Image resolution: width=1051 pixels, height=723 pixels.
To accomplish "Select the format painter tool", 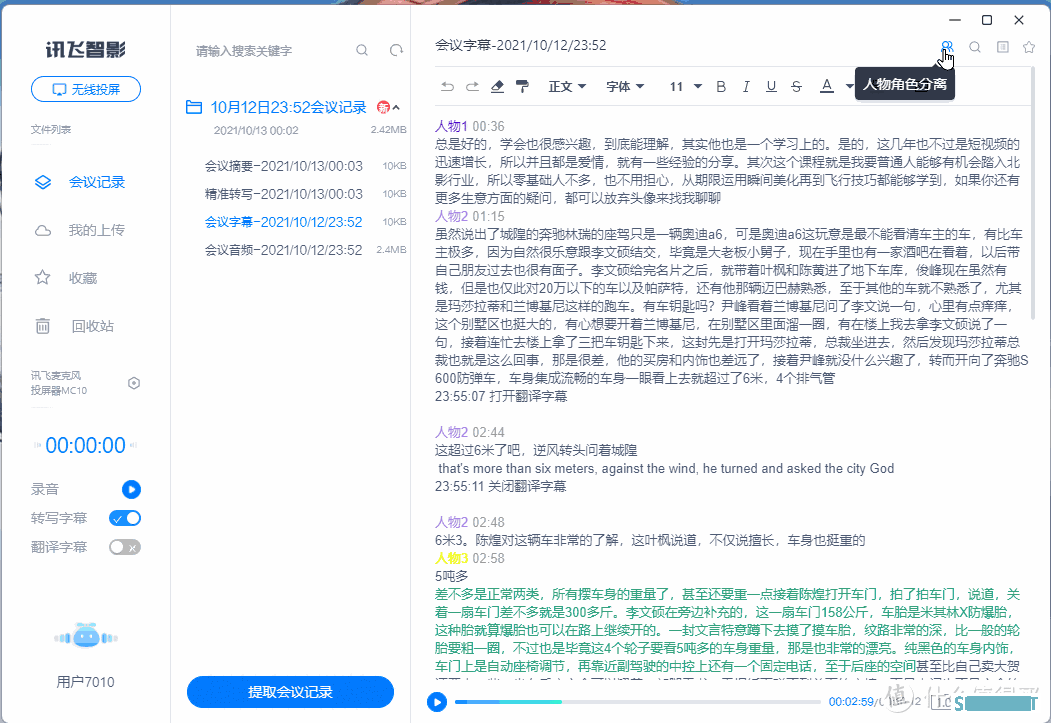I will (521, 87).
